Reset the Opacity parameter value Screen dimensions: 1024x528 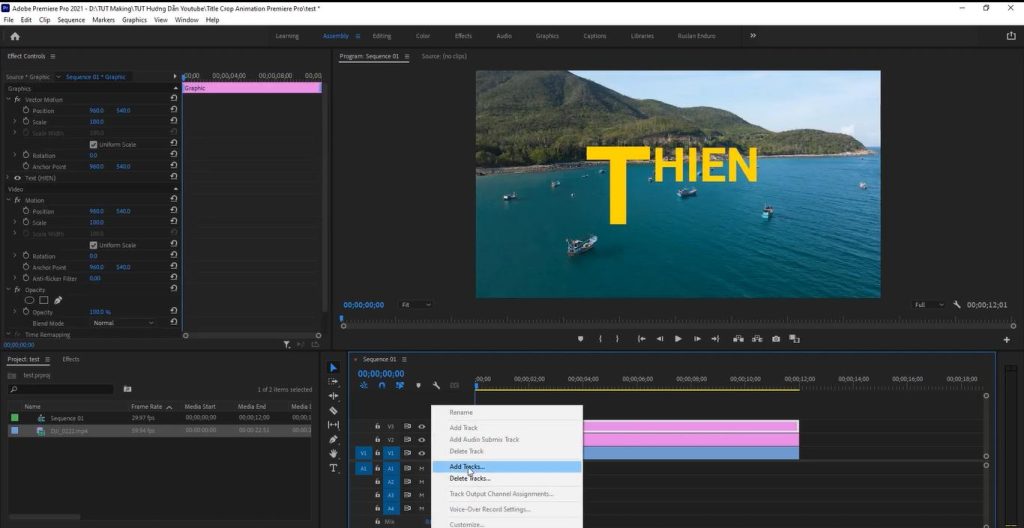pyautogui.click(x=174, y=312)
